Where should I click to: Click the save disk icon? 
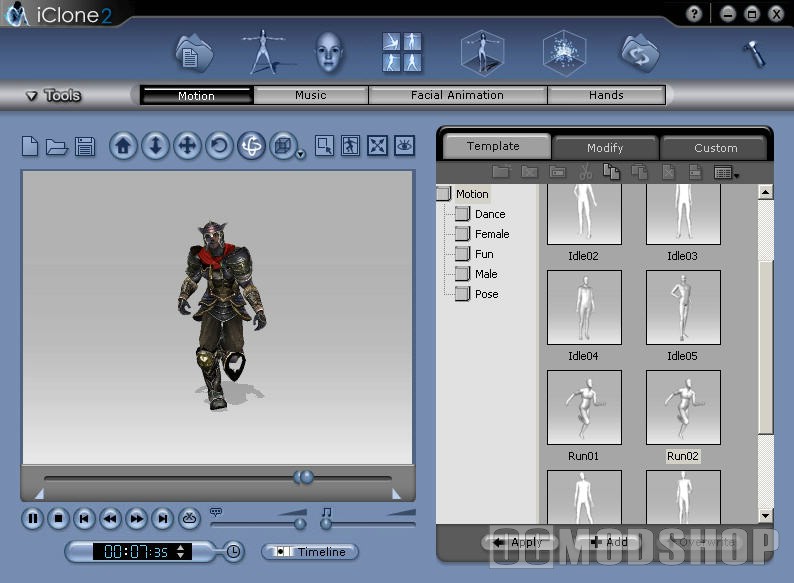(x=85, y=146)
